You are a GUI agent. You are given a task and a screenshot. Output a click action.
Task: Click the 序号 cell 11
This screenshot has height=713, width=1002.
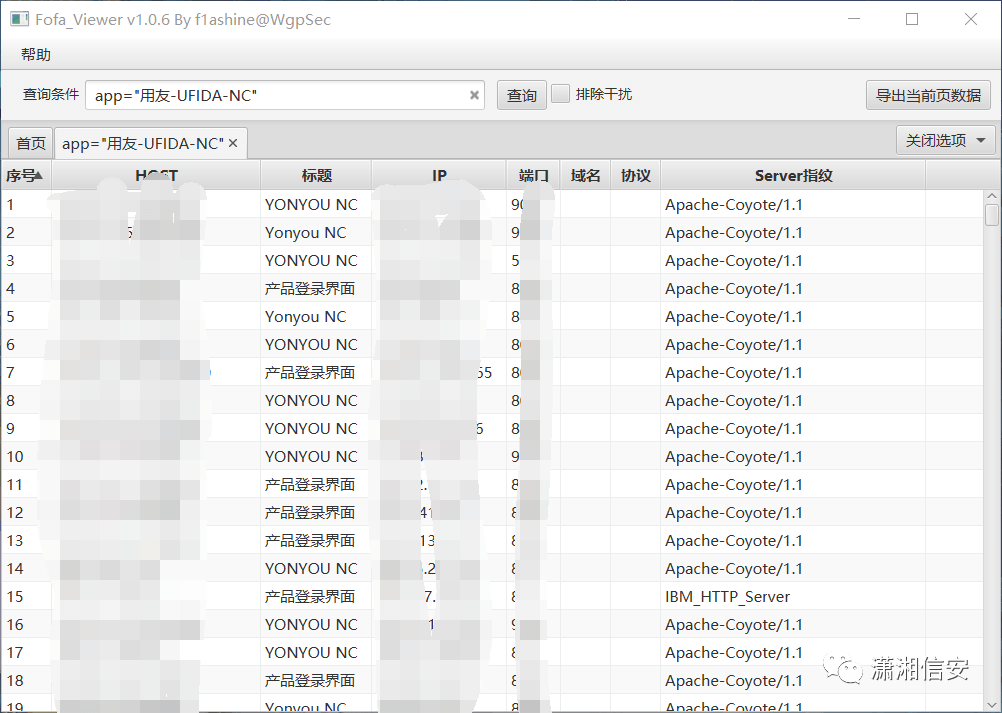[x=15, y=485]
